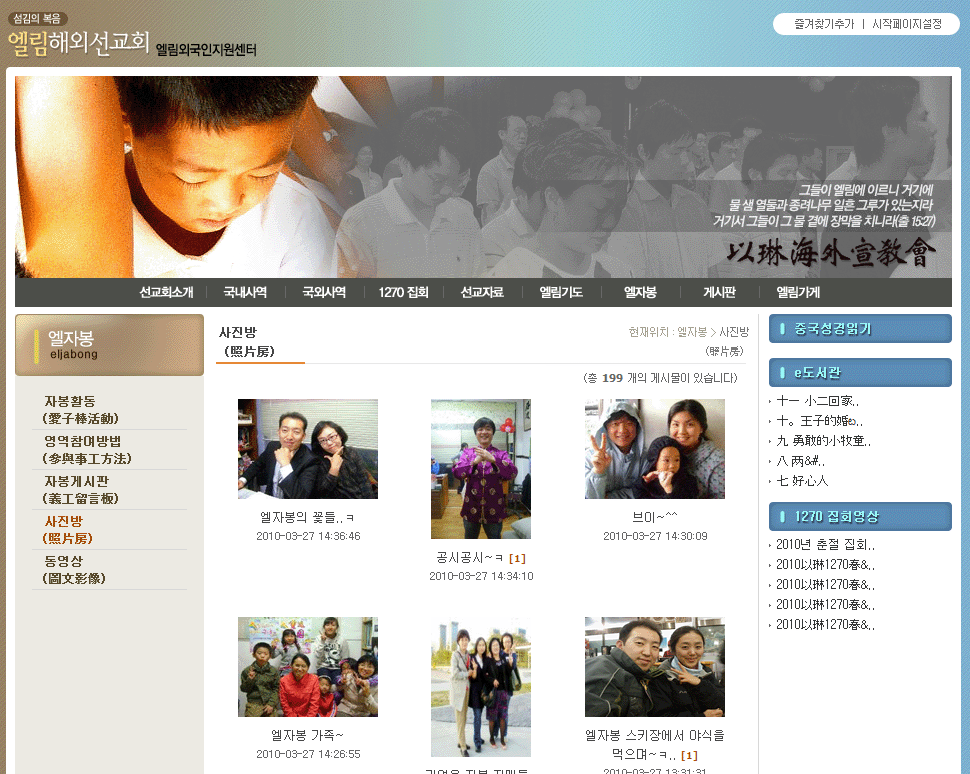Click the date 2010-03-27 14:36:46
Viewport: 970px width, 774px height.
point(308,536)
